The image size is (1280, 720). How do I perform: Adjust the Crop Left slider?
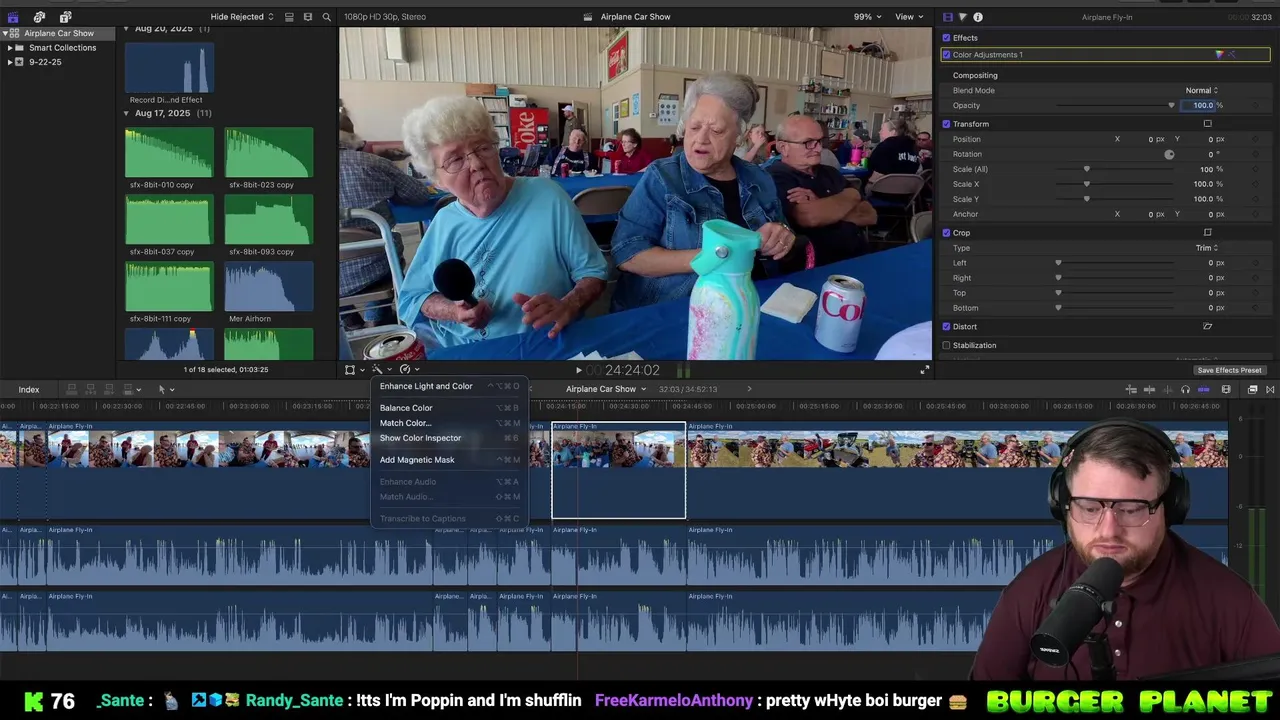1115,263
